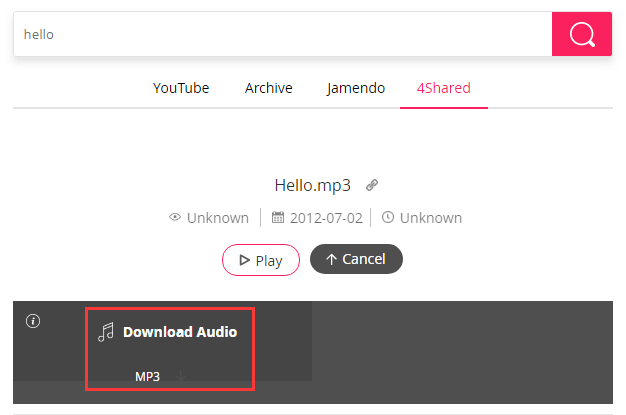The width and height of the screenshot is (626, 415).
Task: Open the info circle icon in dark panel
Action: [33, 321]
